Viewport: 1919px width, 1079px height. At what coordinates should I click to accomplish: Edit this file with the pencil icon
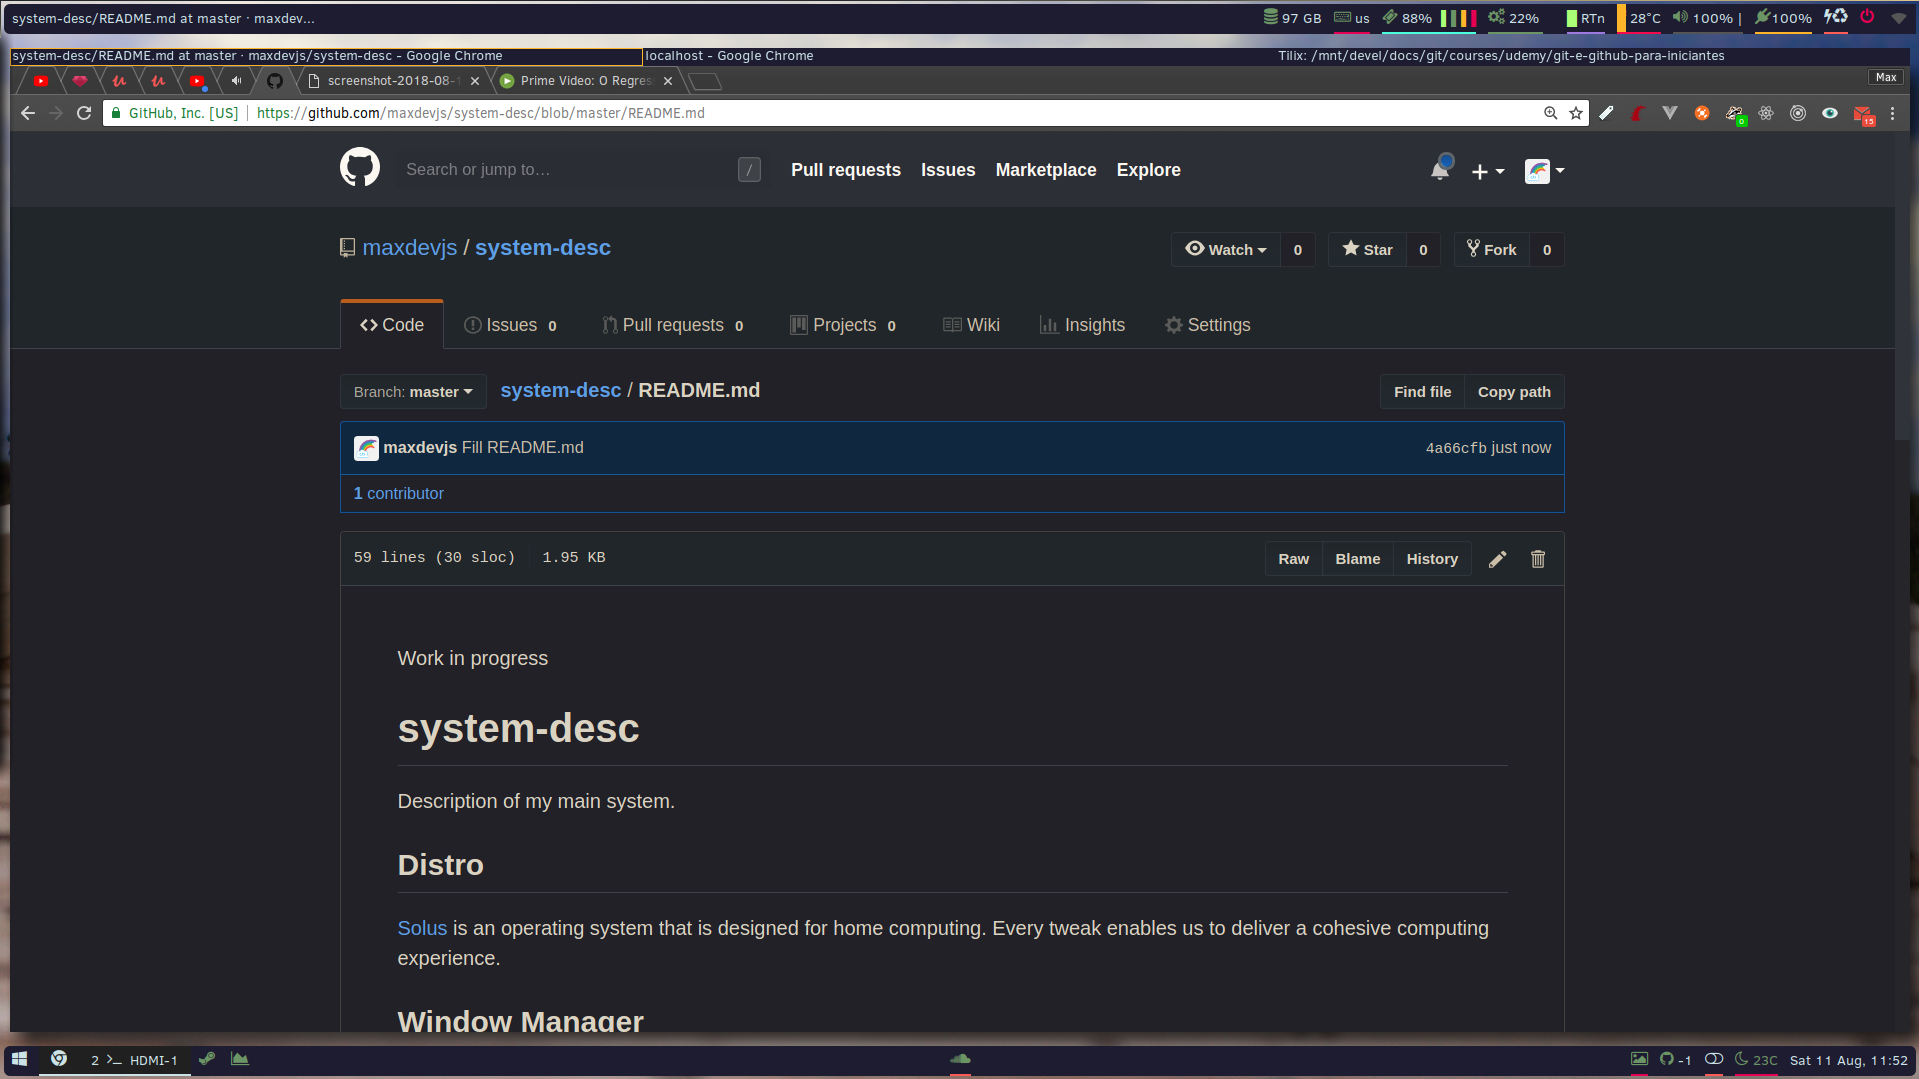[1497, 559]
